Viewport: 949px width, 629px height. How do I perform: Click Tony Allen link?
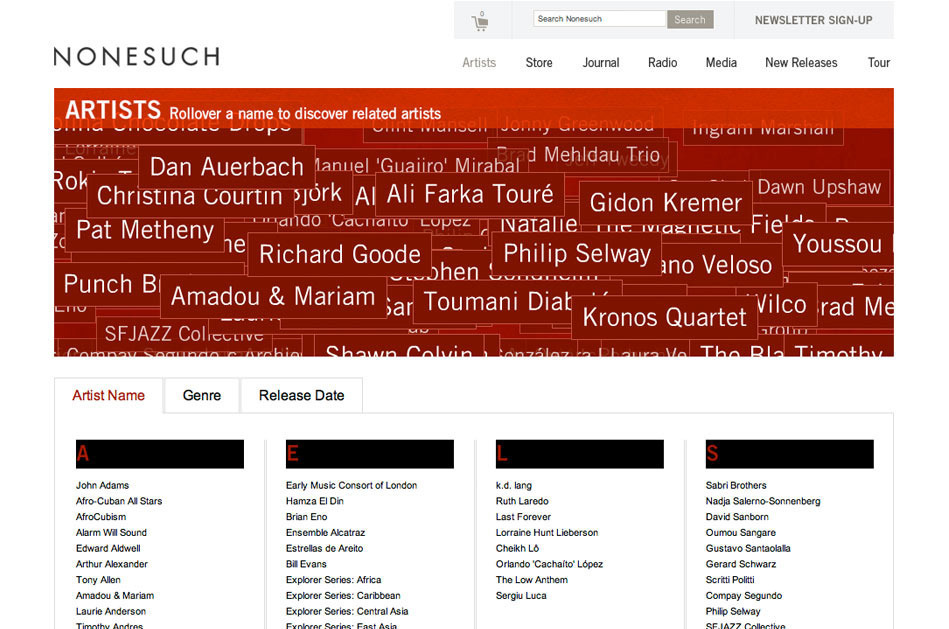tap(98, 580)
